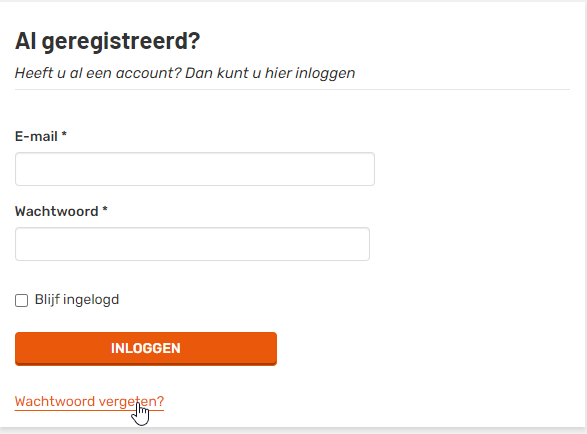Click the Blijf ingelogd label text
Screen dimensions: 587x434
click(x=77, y=300)
